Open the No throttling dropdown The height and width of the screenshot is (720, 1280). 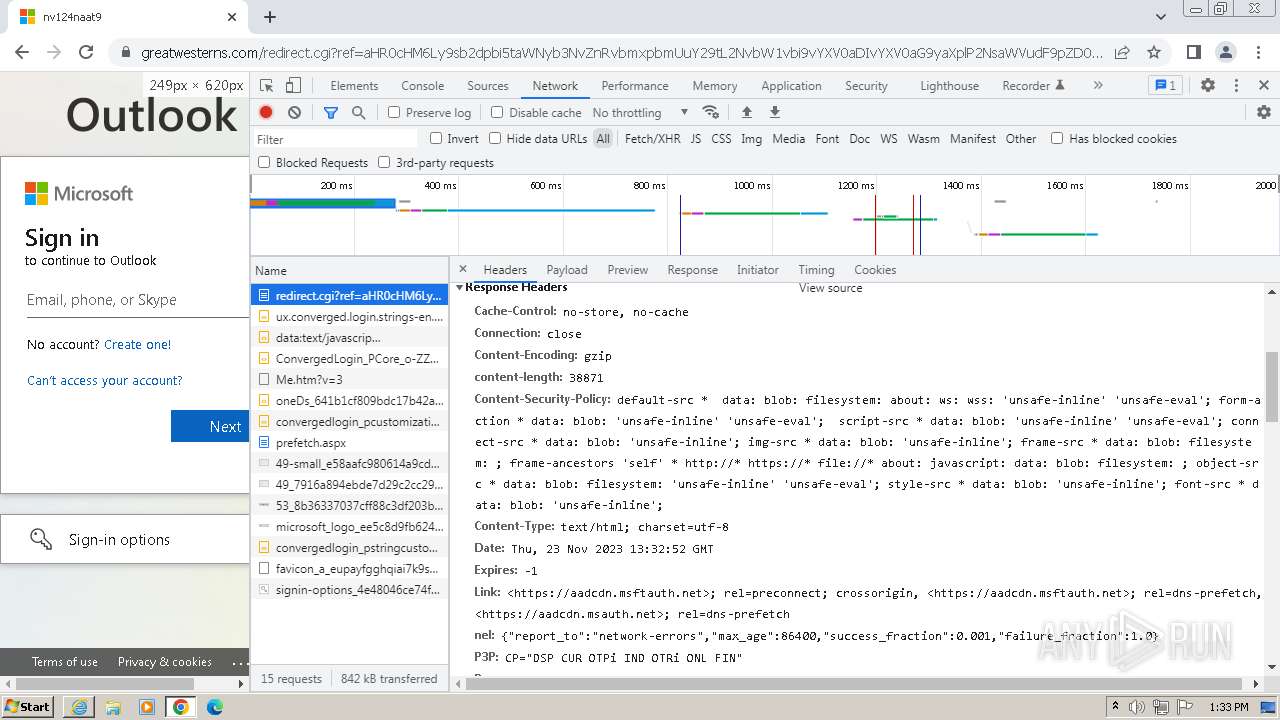pos(640,113)
